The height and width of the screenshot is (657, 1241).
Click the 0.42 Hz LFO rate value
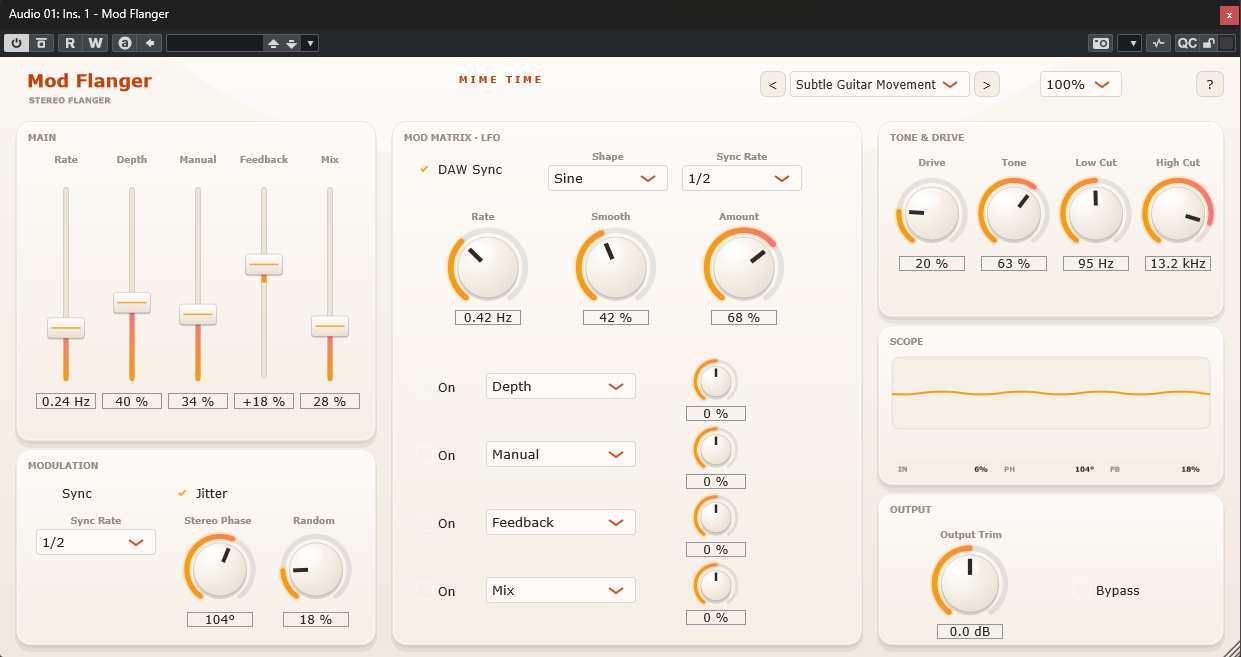point(488,317)
